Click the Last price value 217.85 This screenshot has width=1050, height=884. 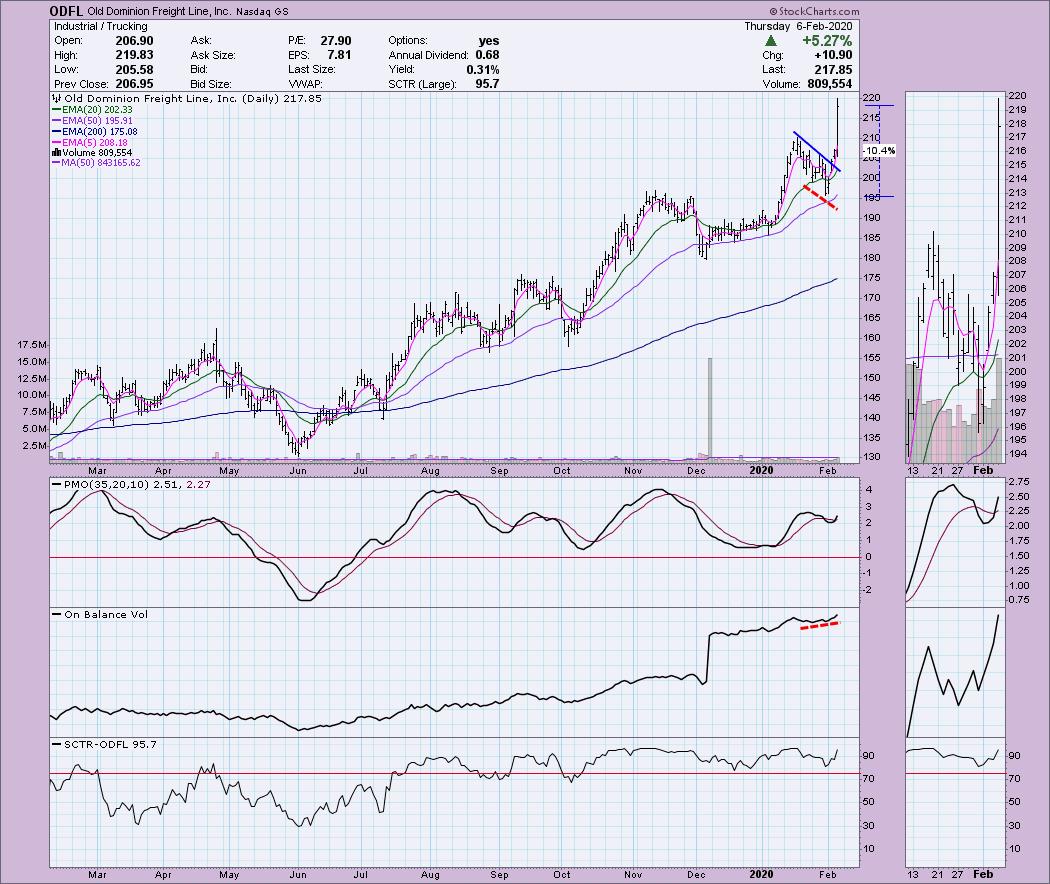pos(834,70)
